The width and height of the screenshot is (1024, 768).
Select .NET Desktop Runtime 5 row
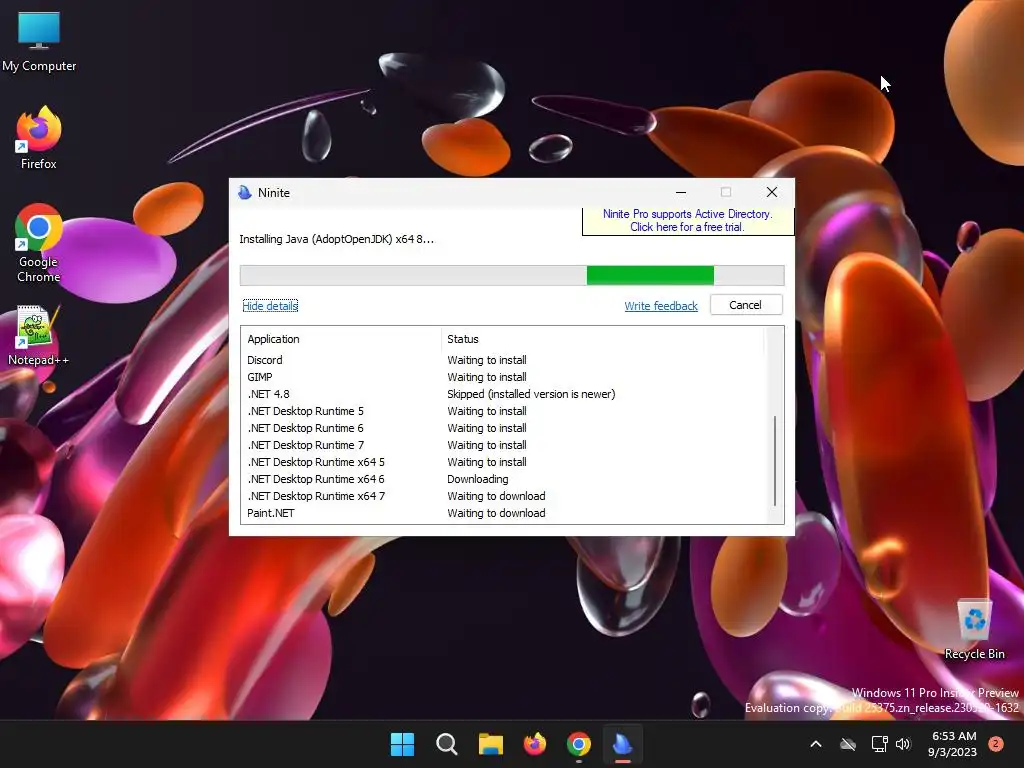[x=503, y=411]
